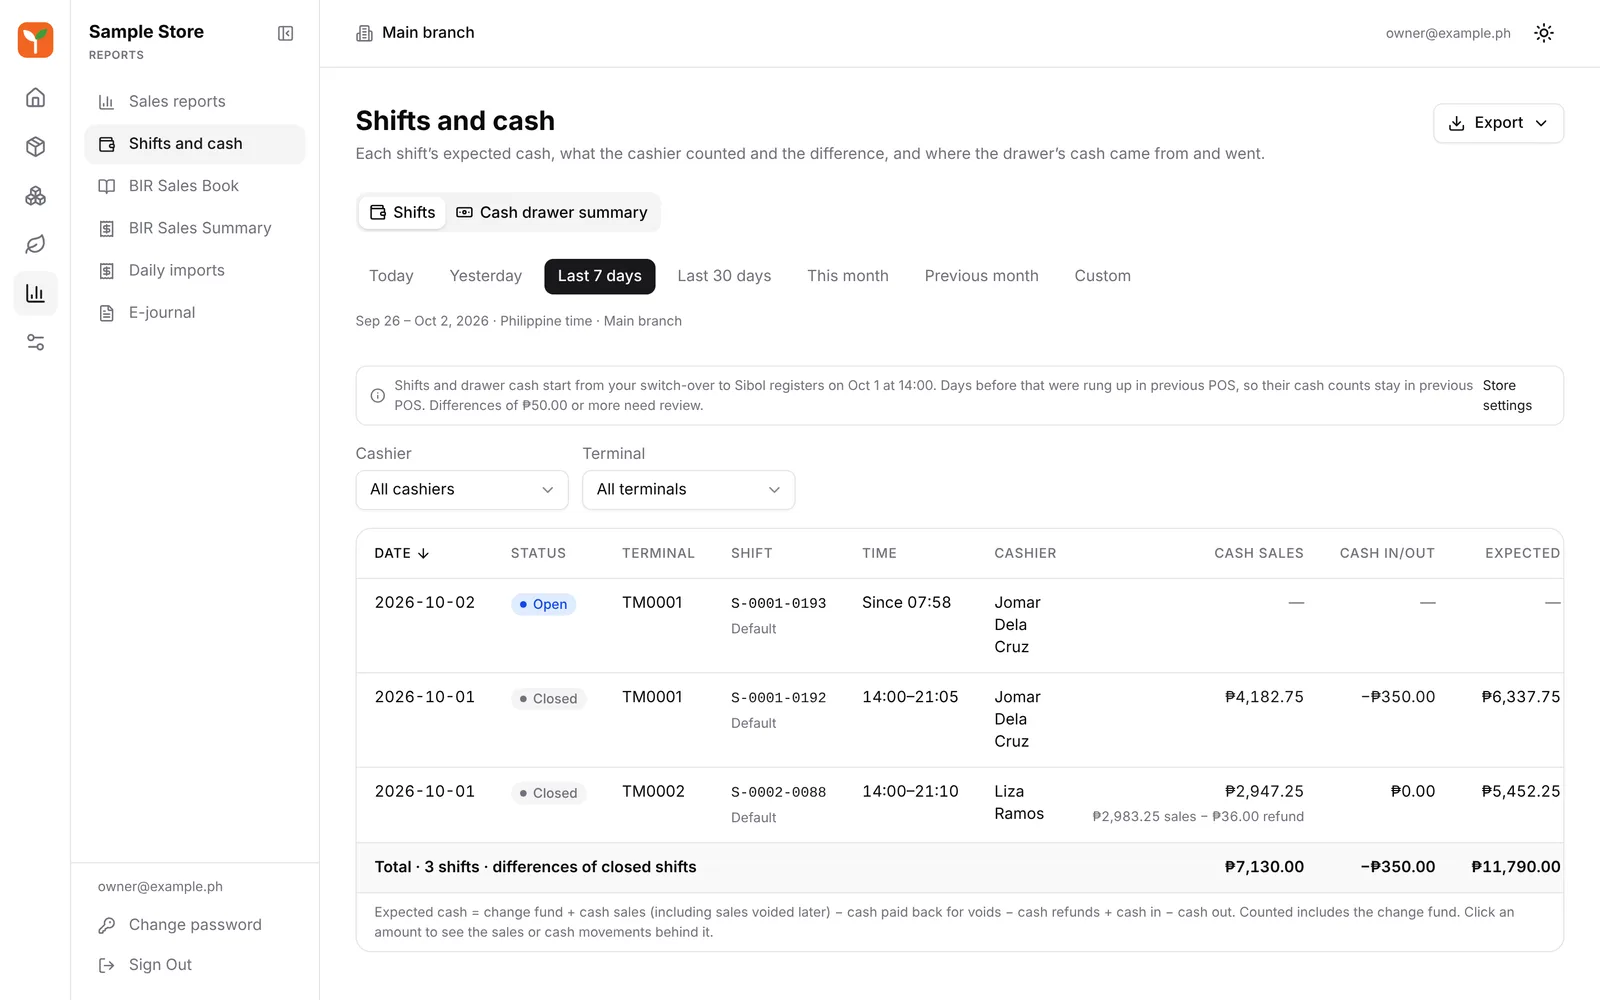
Task: Click the −₱350.00 cash in/out for S-0001-0192
Action: (1398, 697)
